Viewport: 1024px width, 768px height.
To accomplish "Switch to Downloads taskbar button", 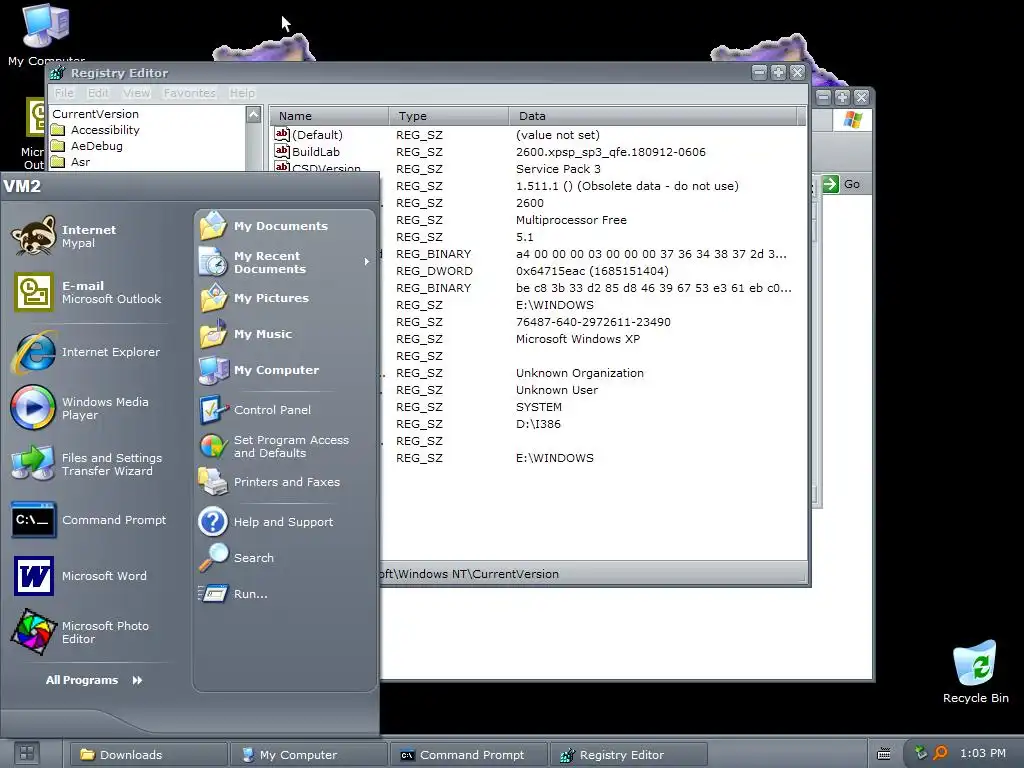I will click(x=149, y=755).
